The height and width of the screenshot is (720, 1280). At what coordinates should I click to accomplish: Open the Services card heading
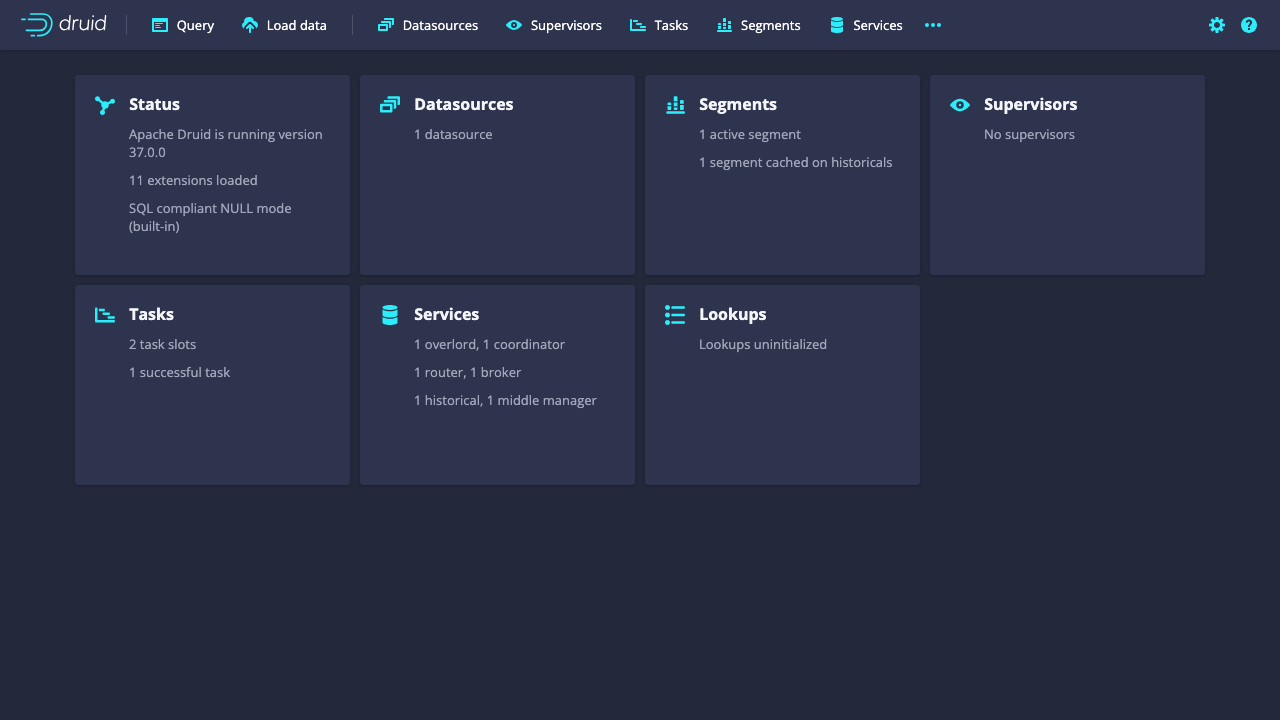tap(446, 314)
